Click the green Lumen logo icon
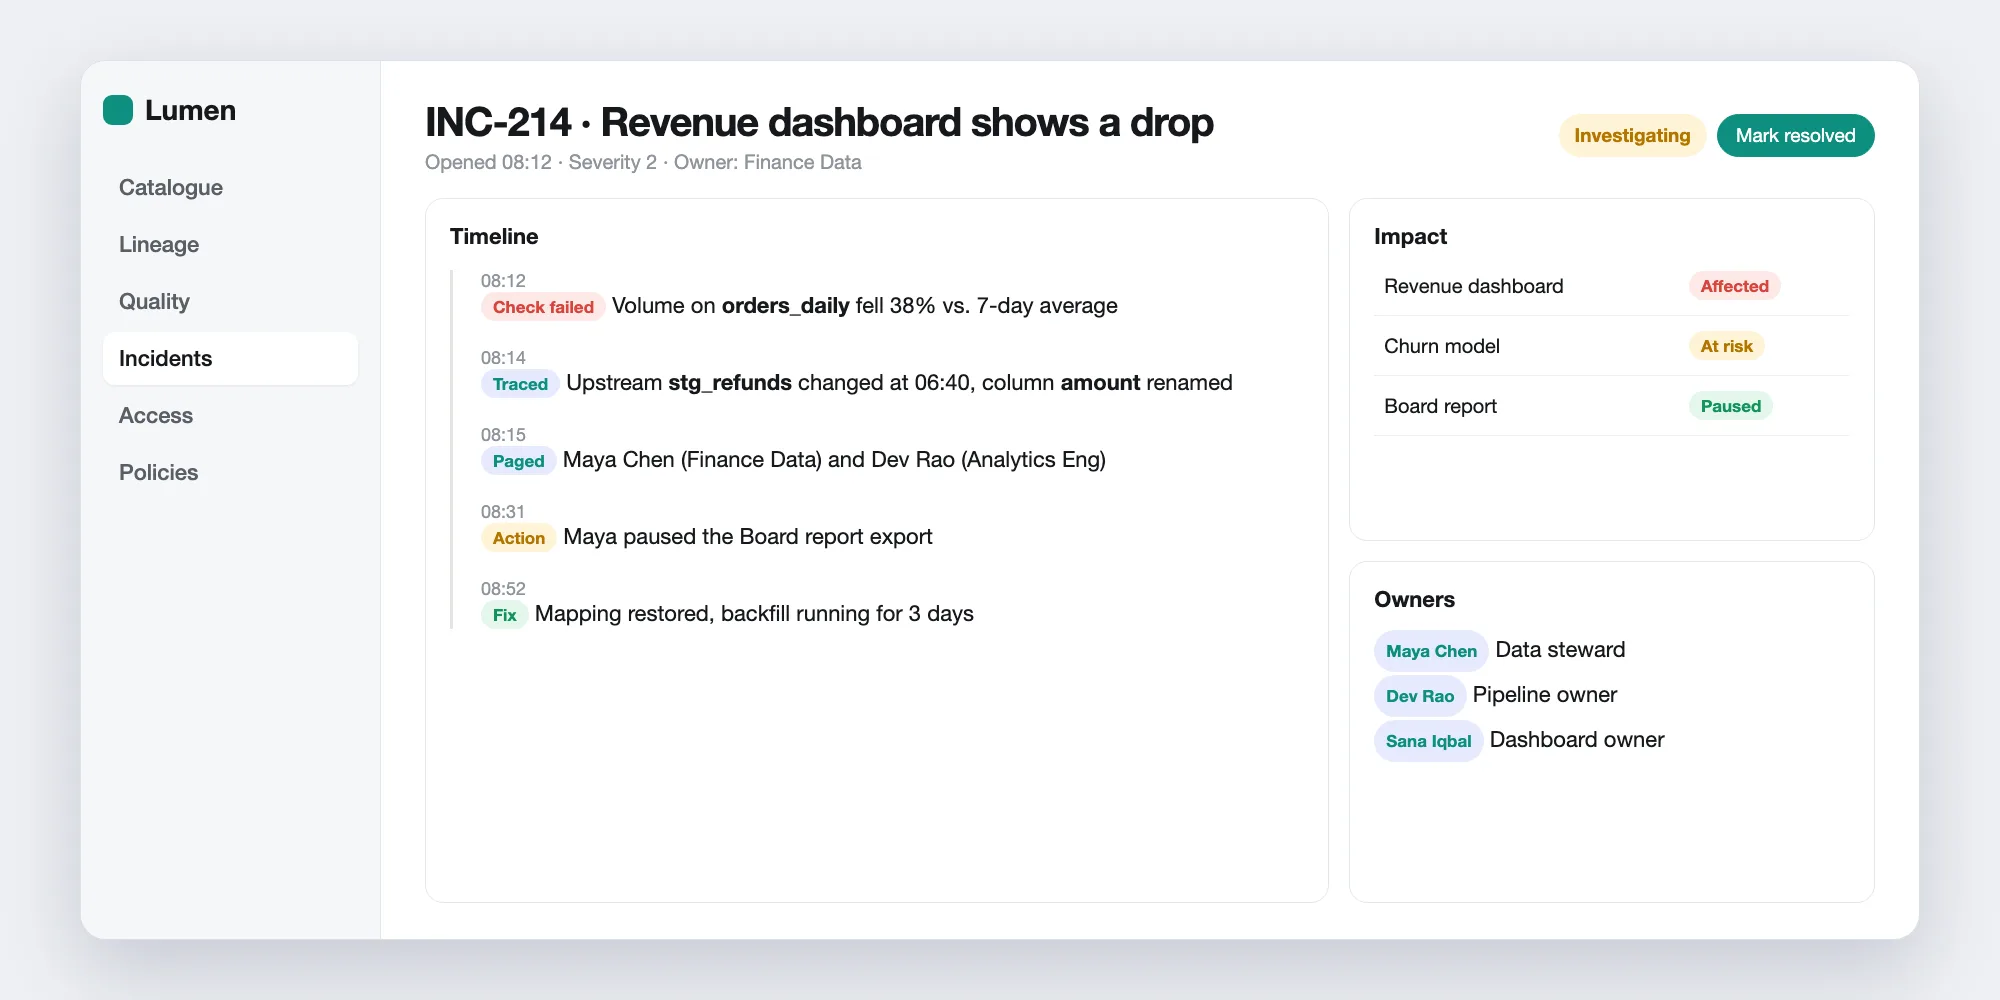This screenshot has height=1000, width=2000. [118, 110]
